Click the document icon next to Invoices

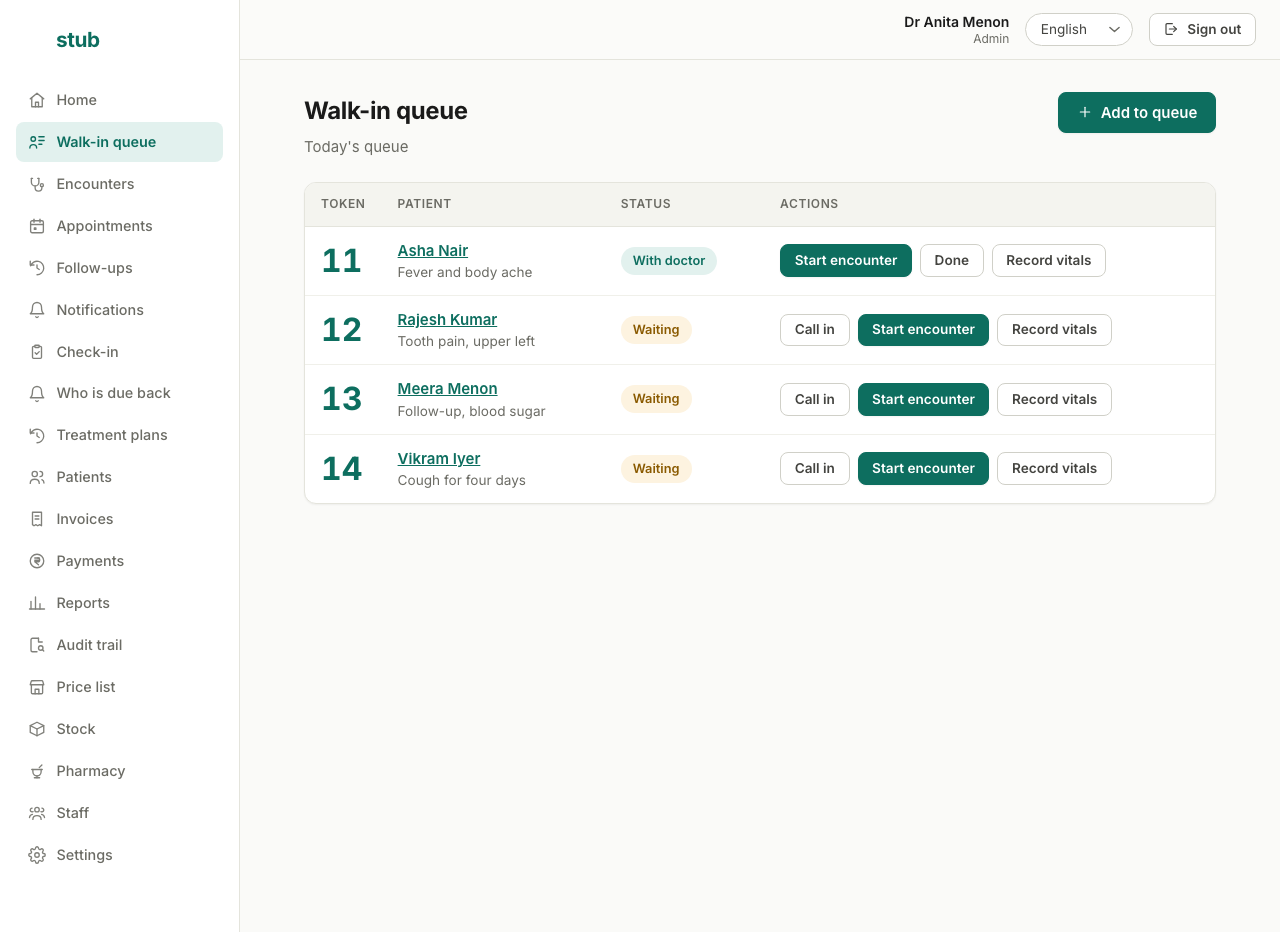[x=37, y=519]
